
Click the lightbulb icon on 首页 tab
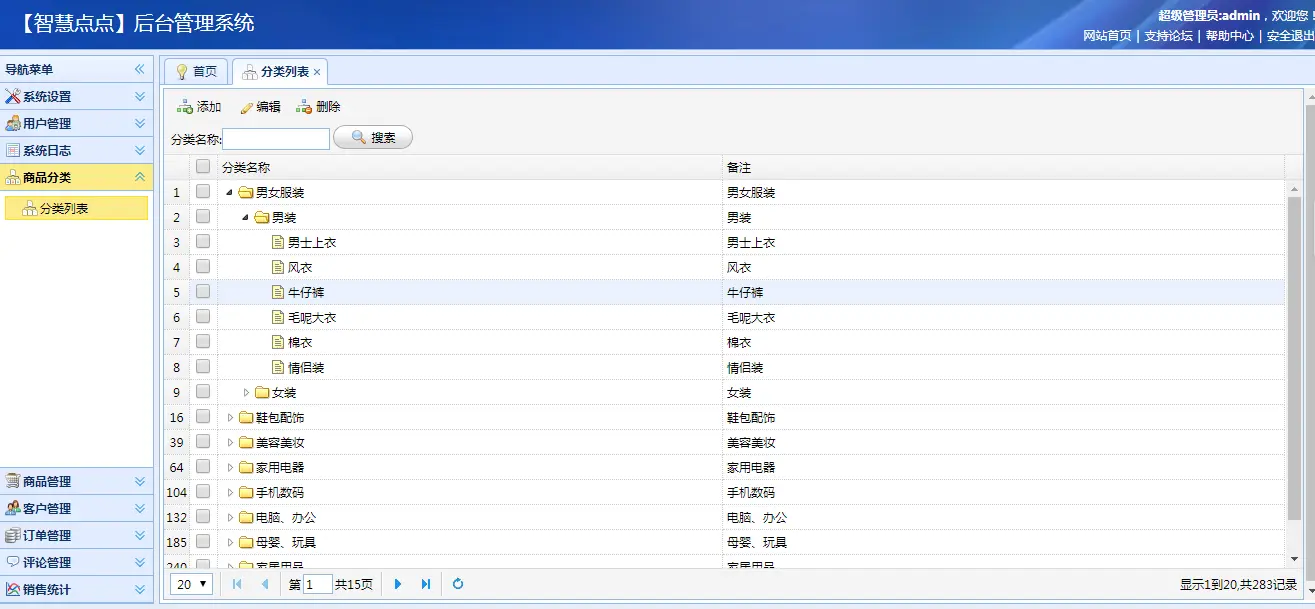[x=181, y=72]
